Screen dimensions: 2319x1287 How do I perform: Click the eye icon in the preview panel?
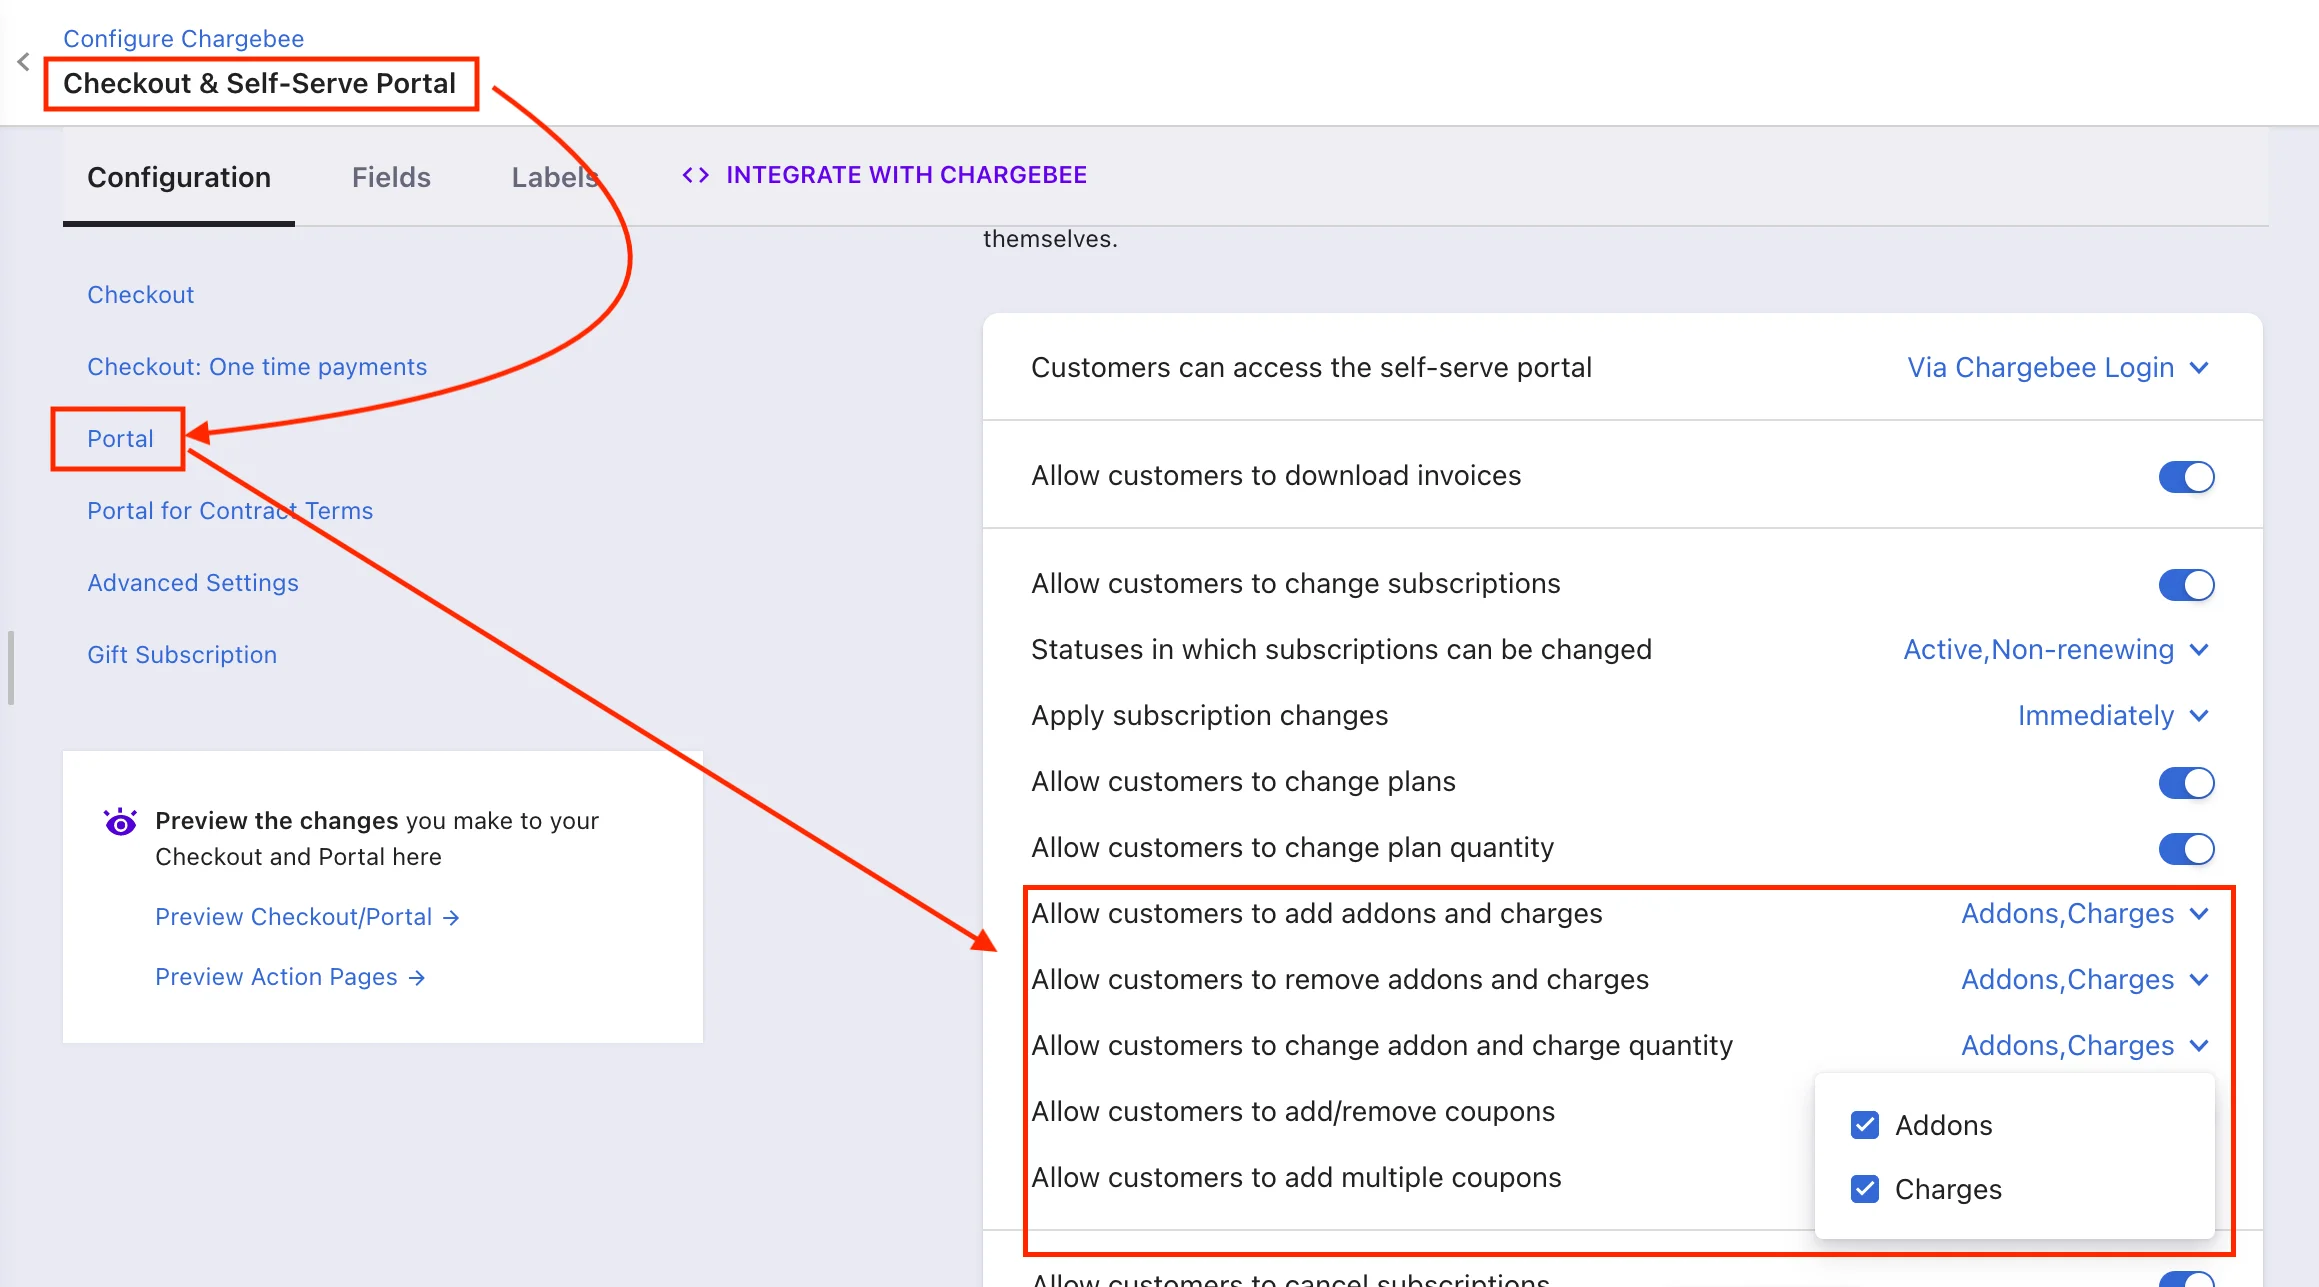(120, 821)
